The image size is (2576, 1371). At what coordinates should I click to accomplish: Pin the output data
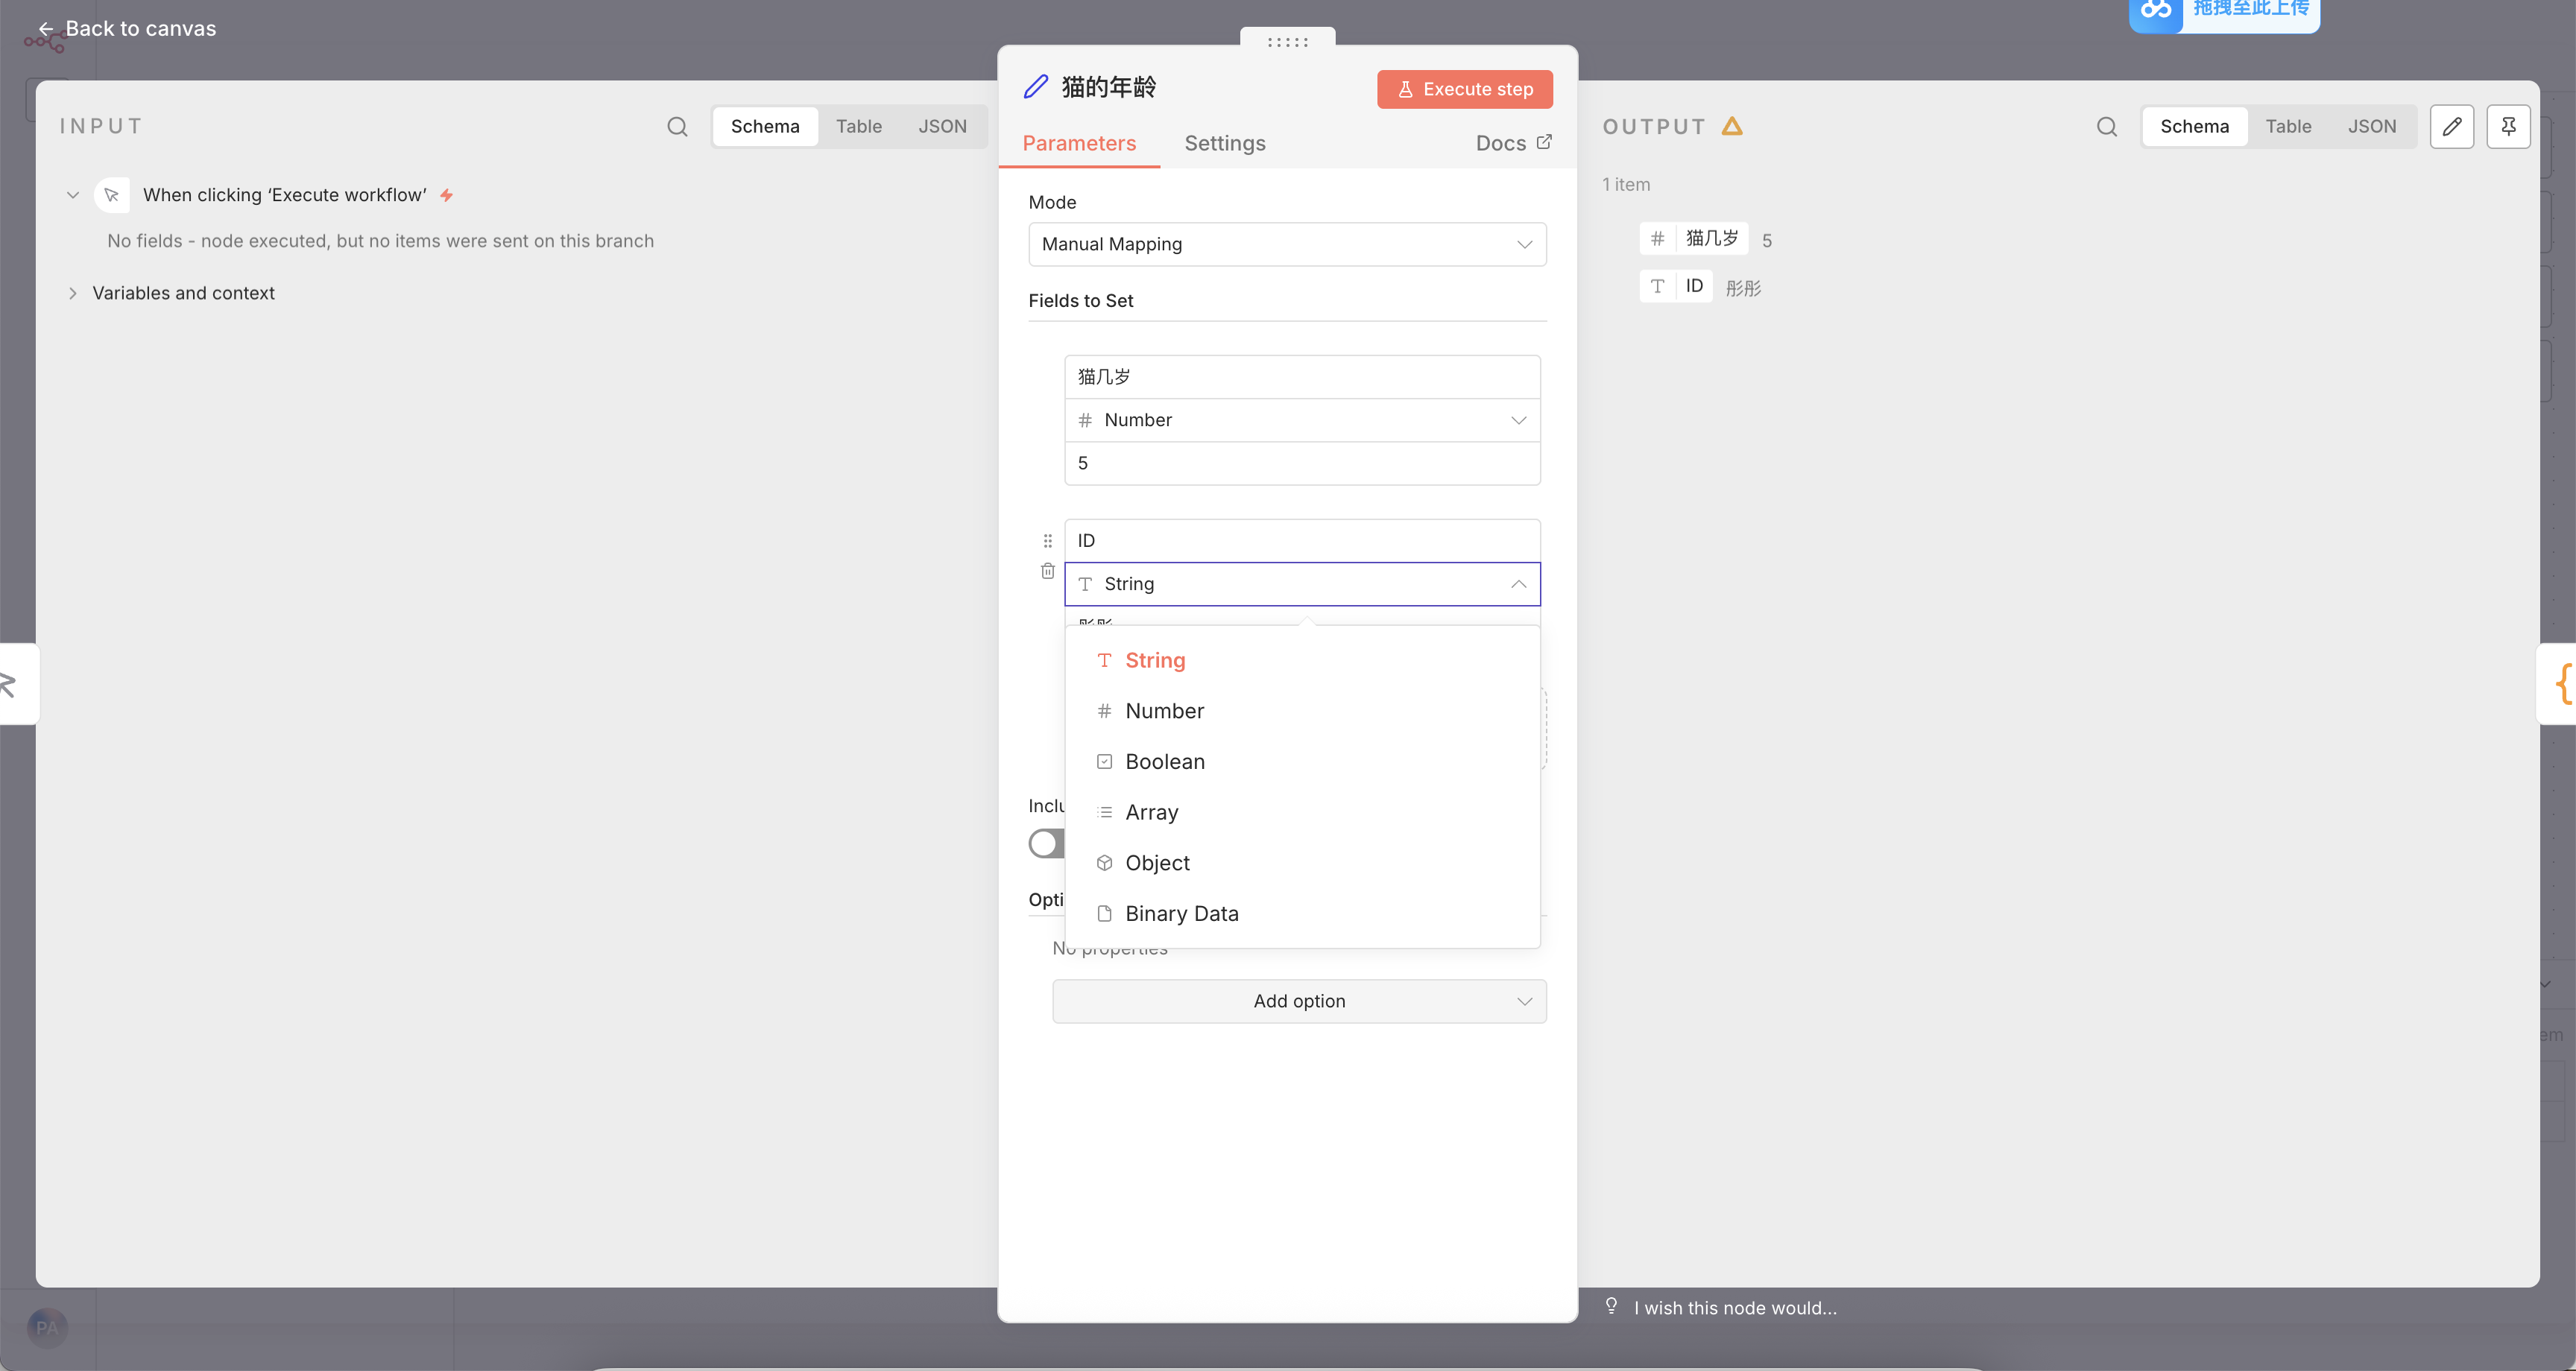coord(2508,126)
